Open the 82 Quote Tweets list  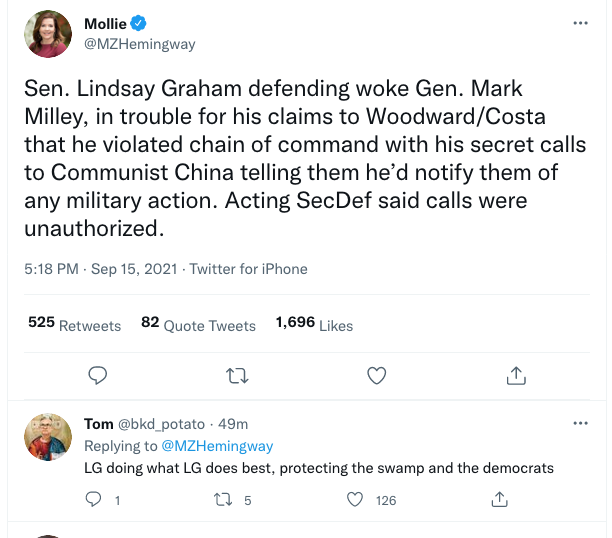click(x=198, y=324)
